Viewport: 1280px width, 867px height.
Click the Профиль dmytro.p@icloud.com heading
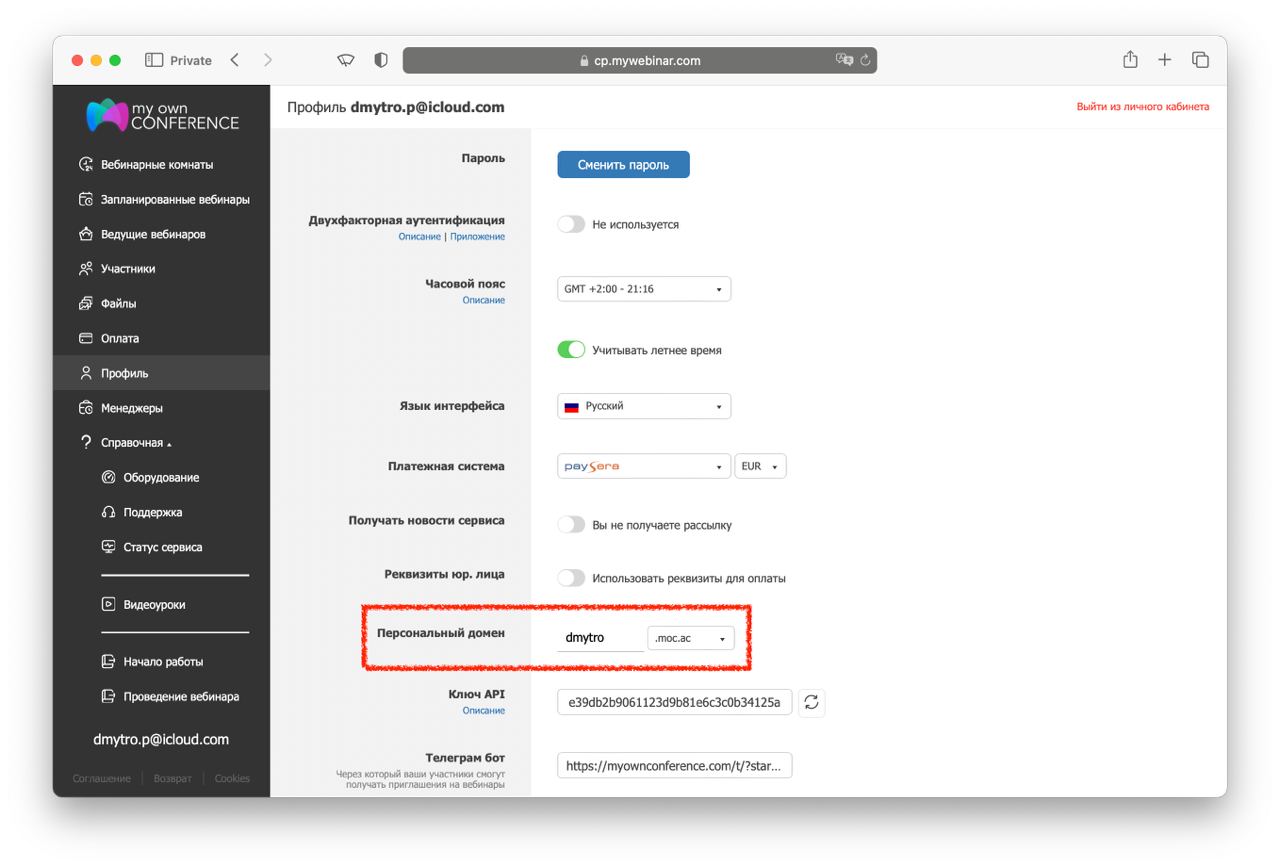pyautogui.click(x=396, y=107)
